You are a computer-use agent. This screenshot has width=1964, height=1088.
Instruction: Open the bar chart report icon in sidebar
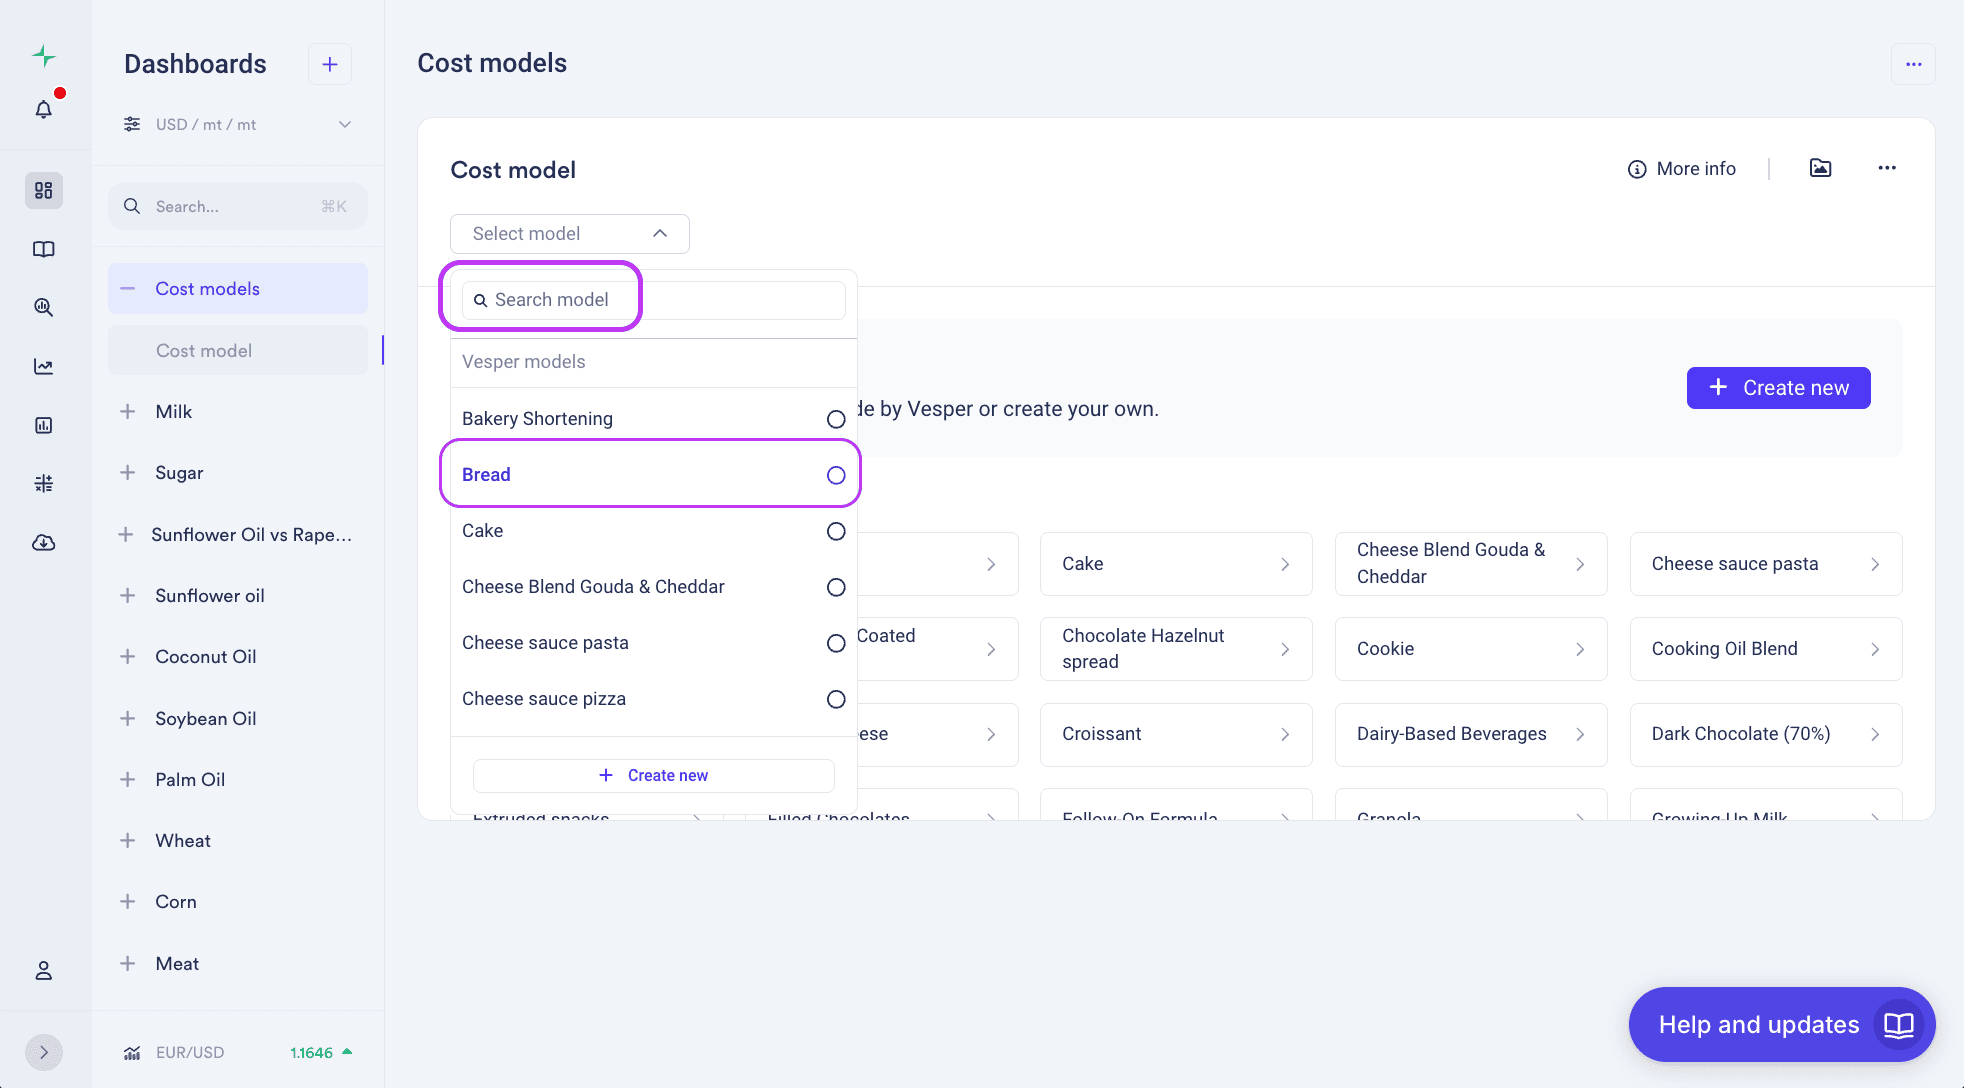(x=44, y=425)
